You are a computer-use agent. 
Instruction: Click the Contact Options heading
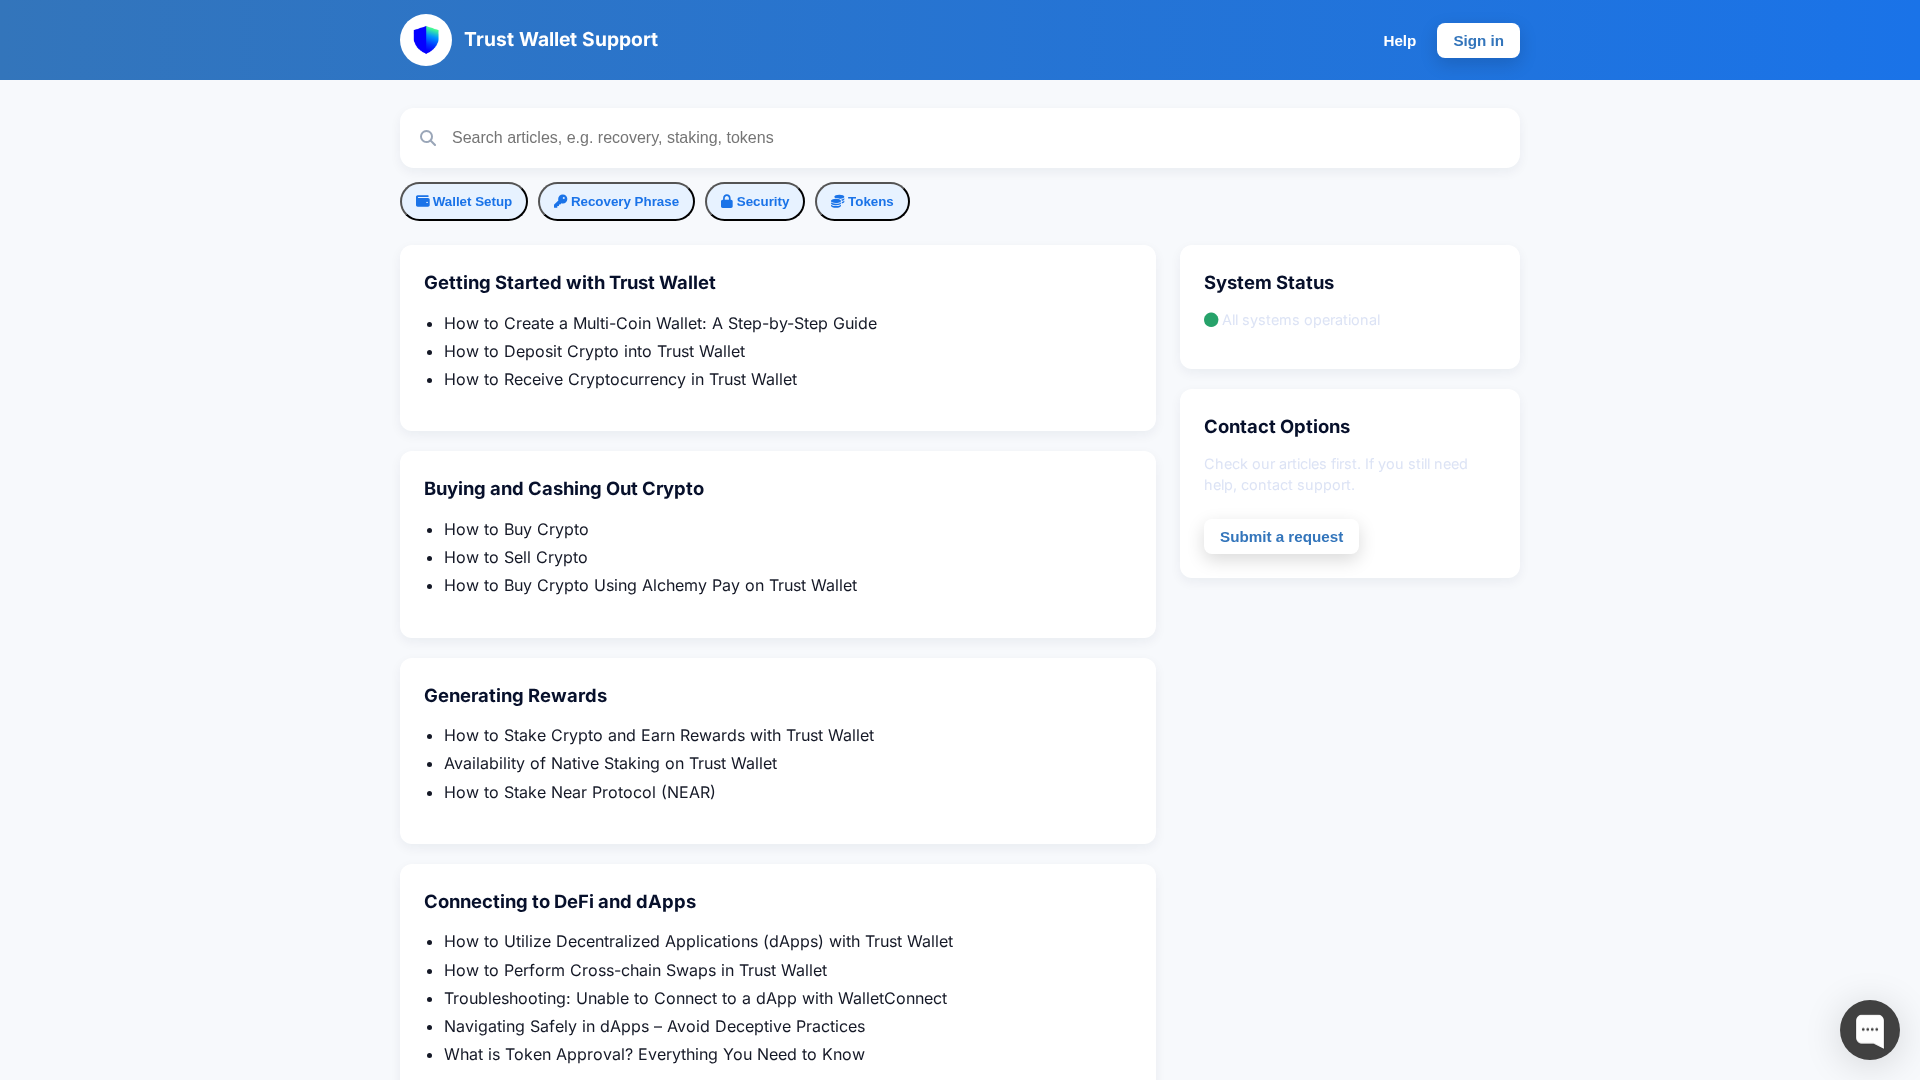(x=1277, y=427)
